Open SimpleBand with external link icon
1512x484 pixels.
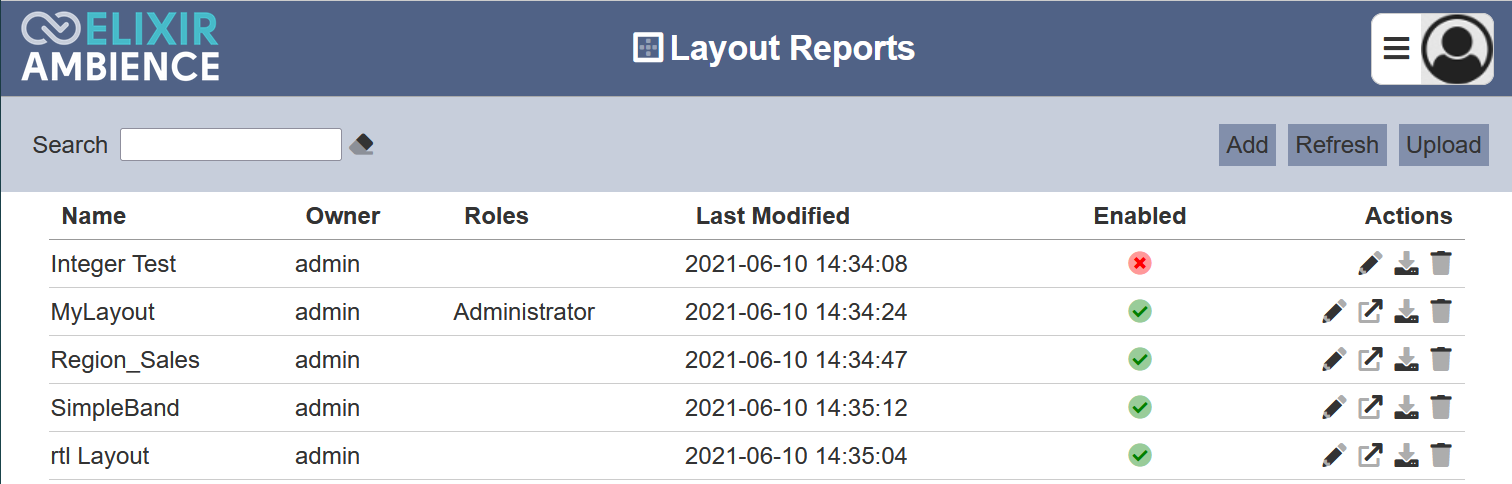1370,408
